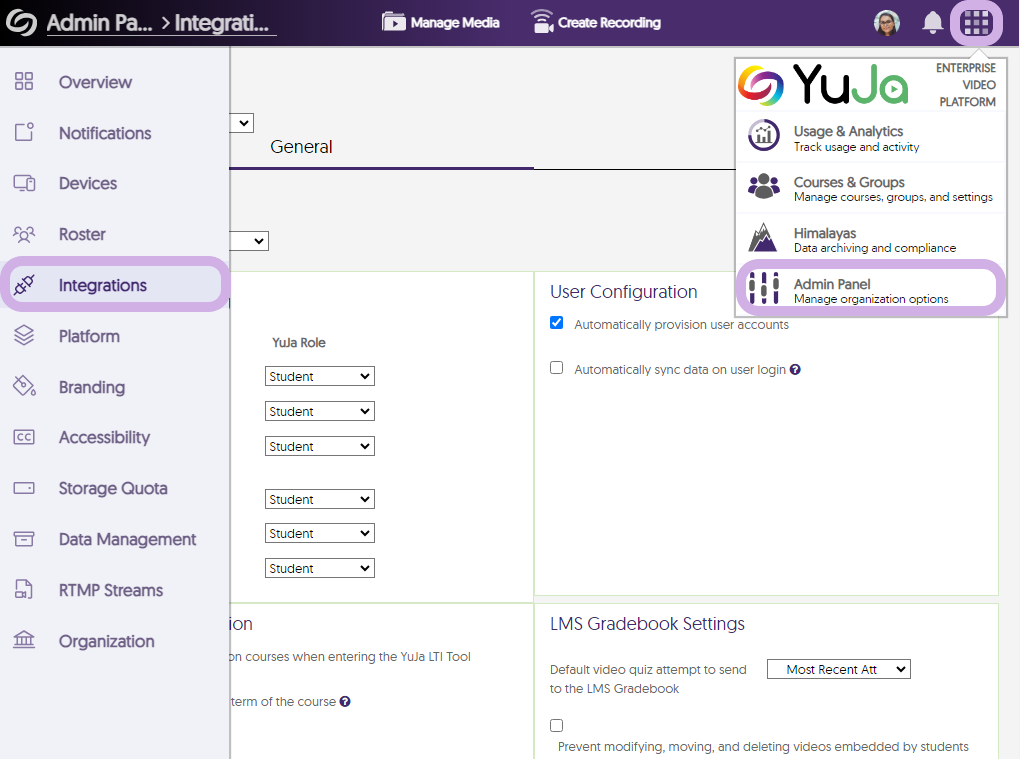Open the Most Recent Att gradebook dropdown
Screen dimensions: 1020x759
838,669
